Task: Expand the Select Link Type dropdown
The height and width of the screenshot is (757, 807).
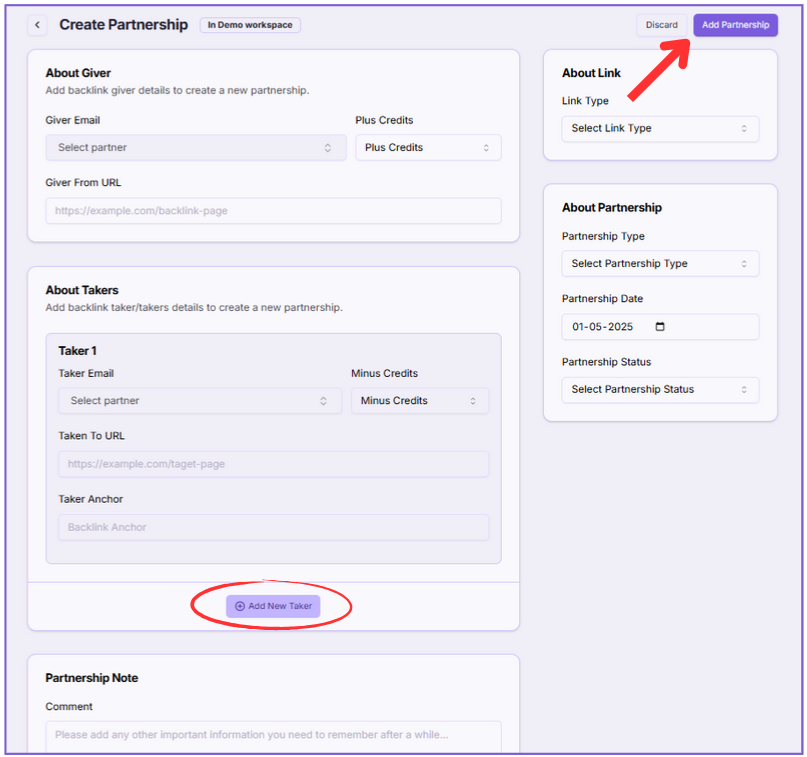Action: pos(659,129)
